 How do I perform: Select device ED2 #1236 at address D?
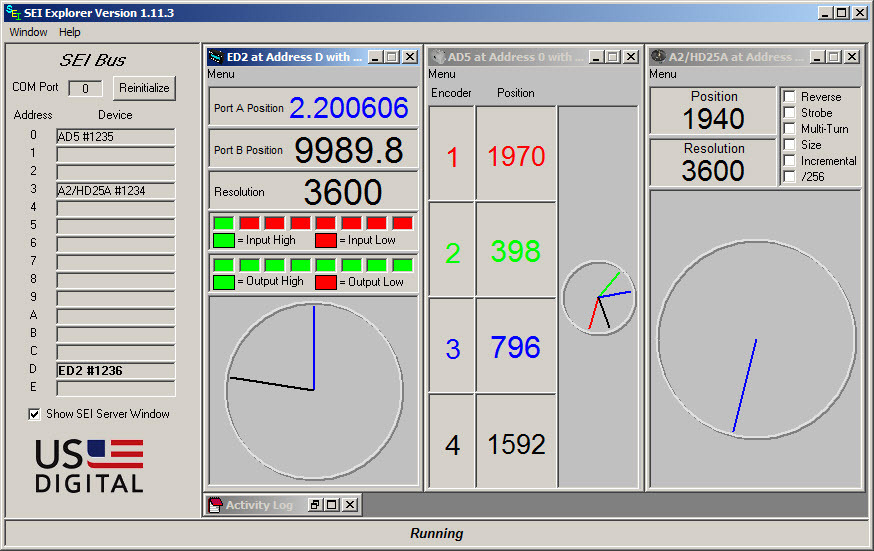[x=115, y=370]
